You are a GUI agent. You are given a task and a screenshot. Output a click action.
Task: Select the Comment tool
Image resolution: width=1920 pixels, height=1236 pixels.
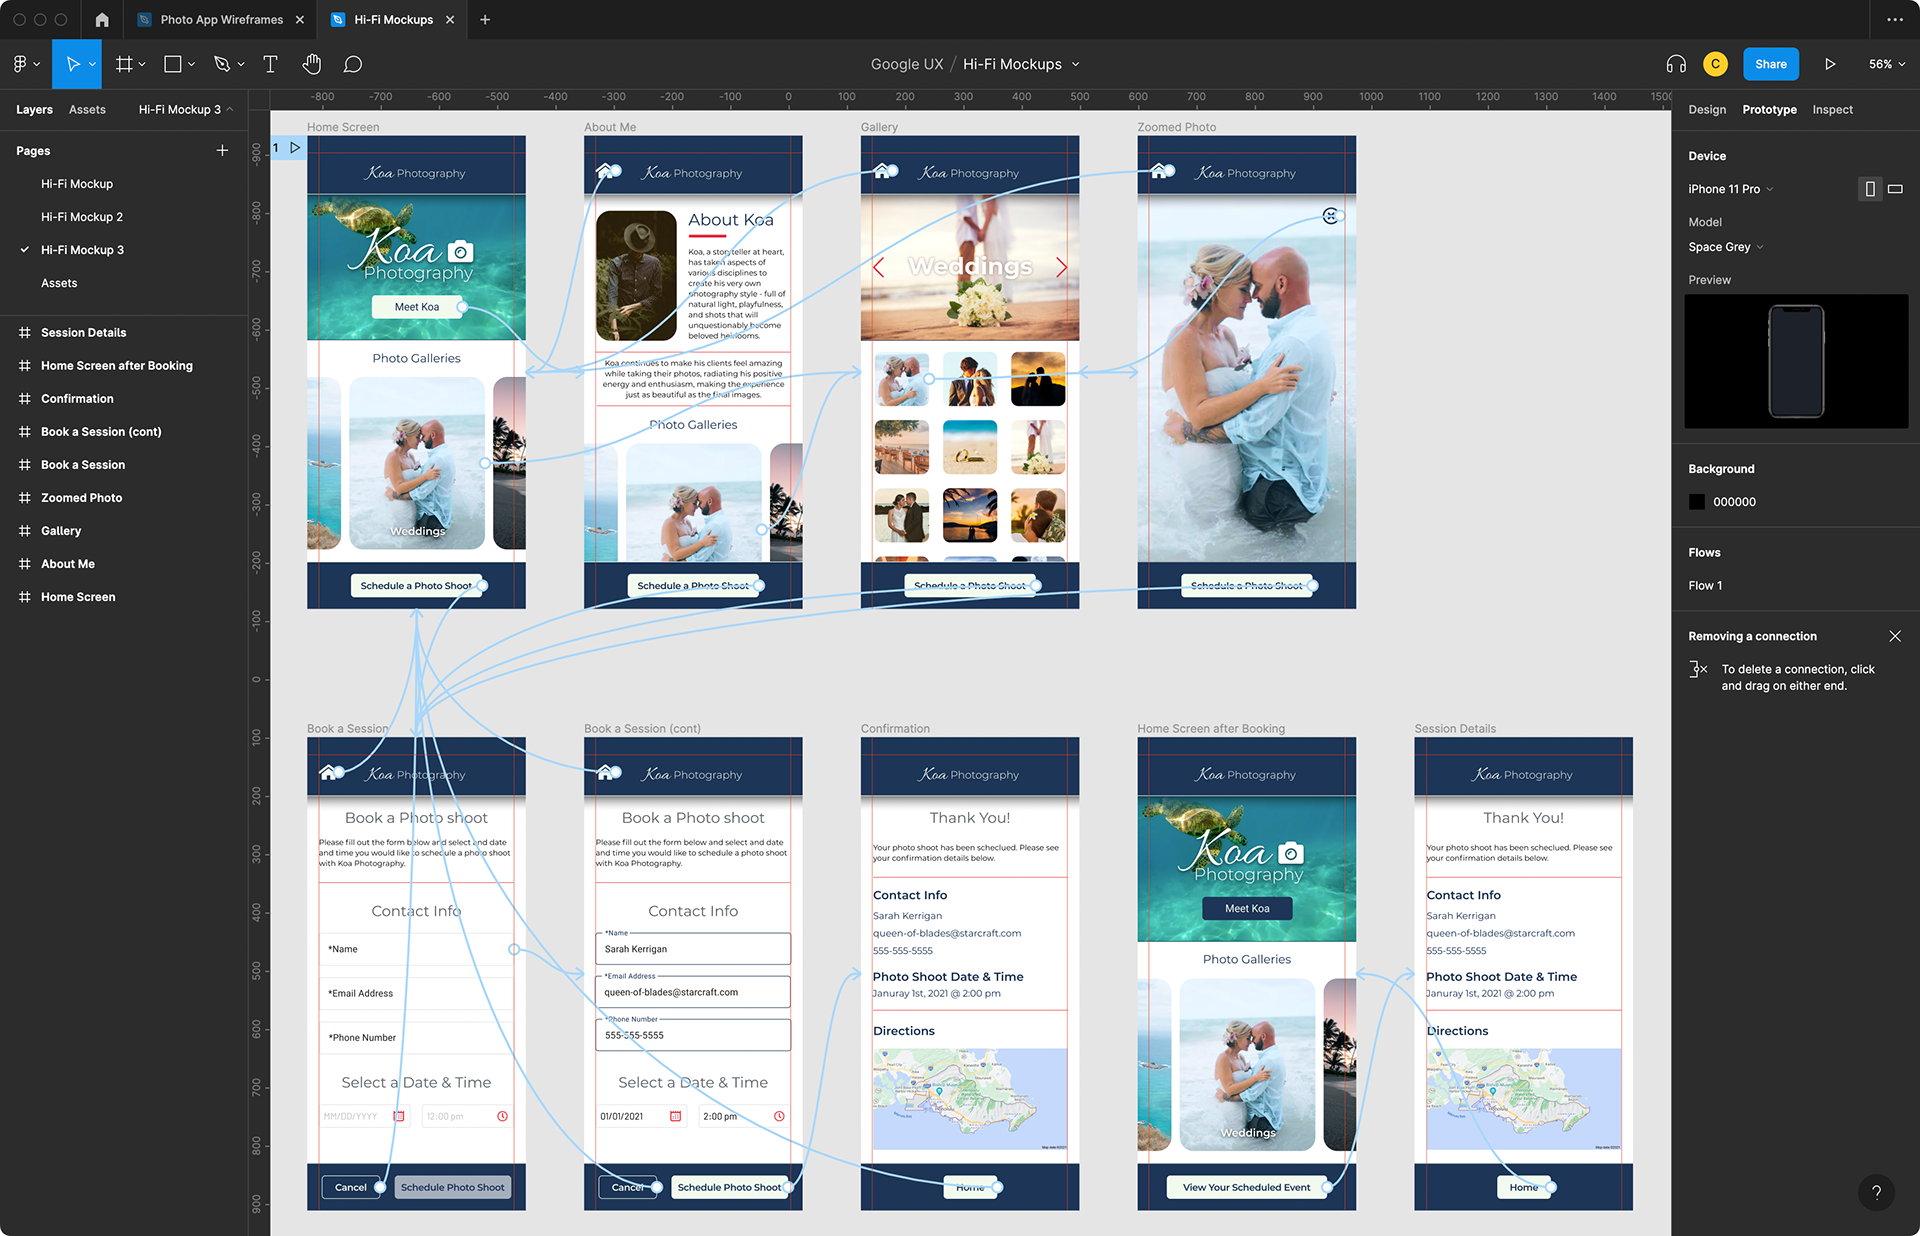click(353, 64)
